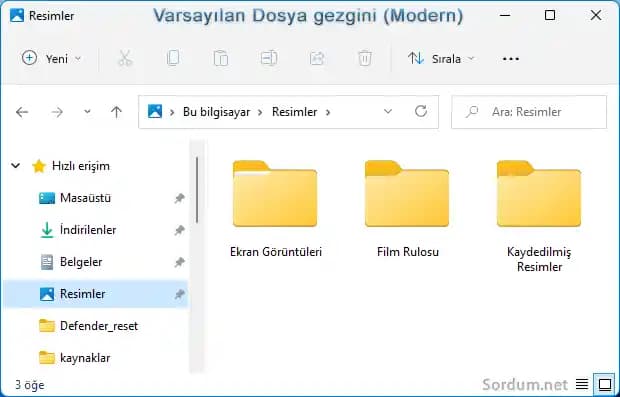620x397 pixels.
Task: Open the Sırala sort dropdown
Action: tap(441, 59)
